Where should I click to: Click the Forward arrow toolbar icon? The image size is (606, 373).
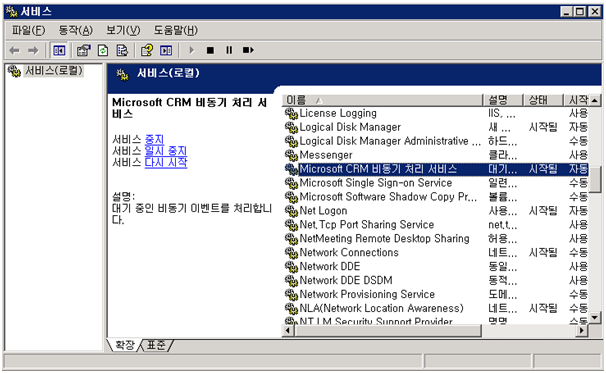(x=34, y=50)
